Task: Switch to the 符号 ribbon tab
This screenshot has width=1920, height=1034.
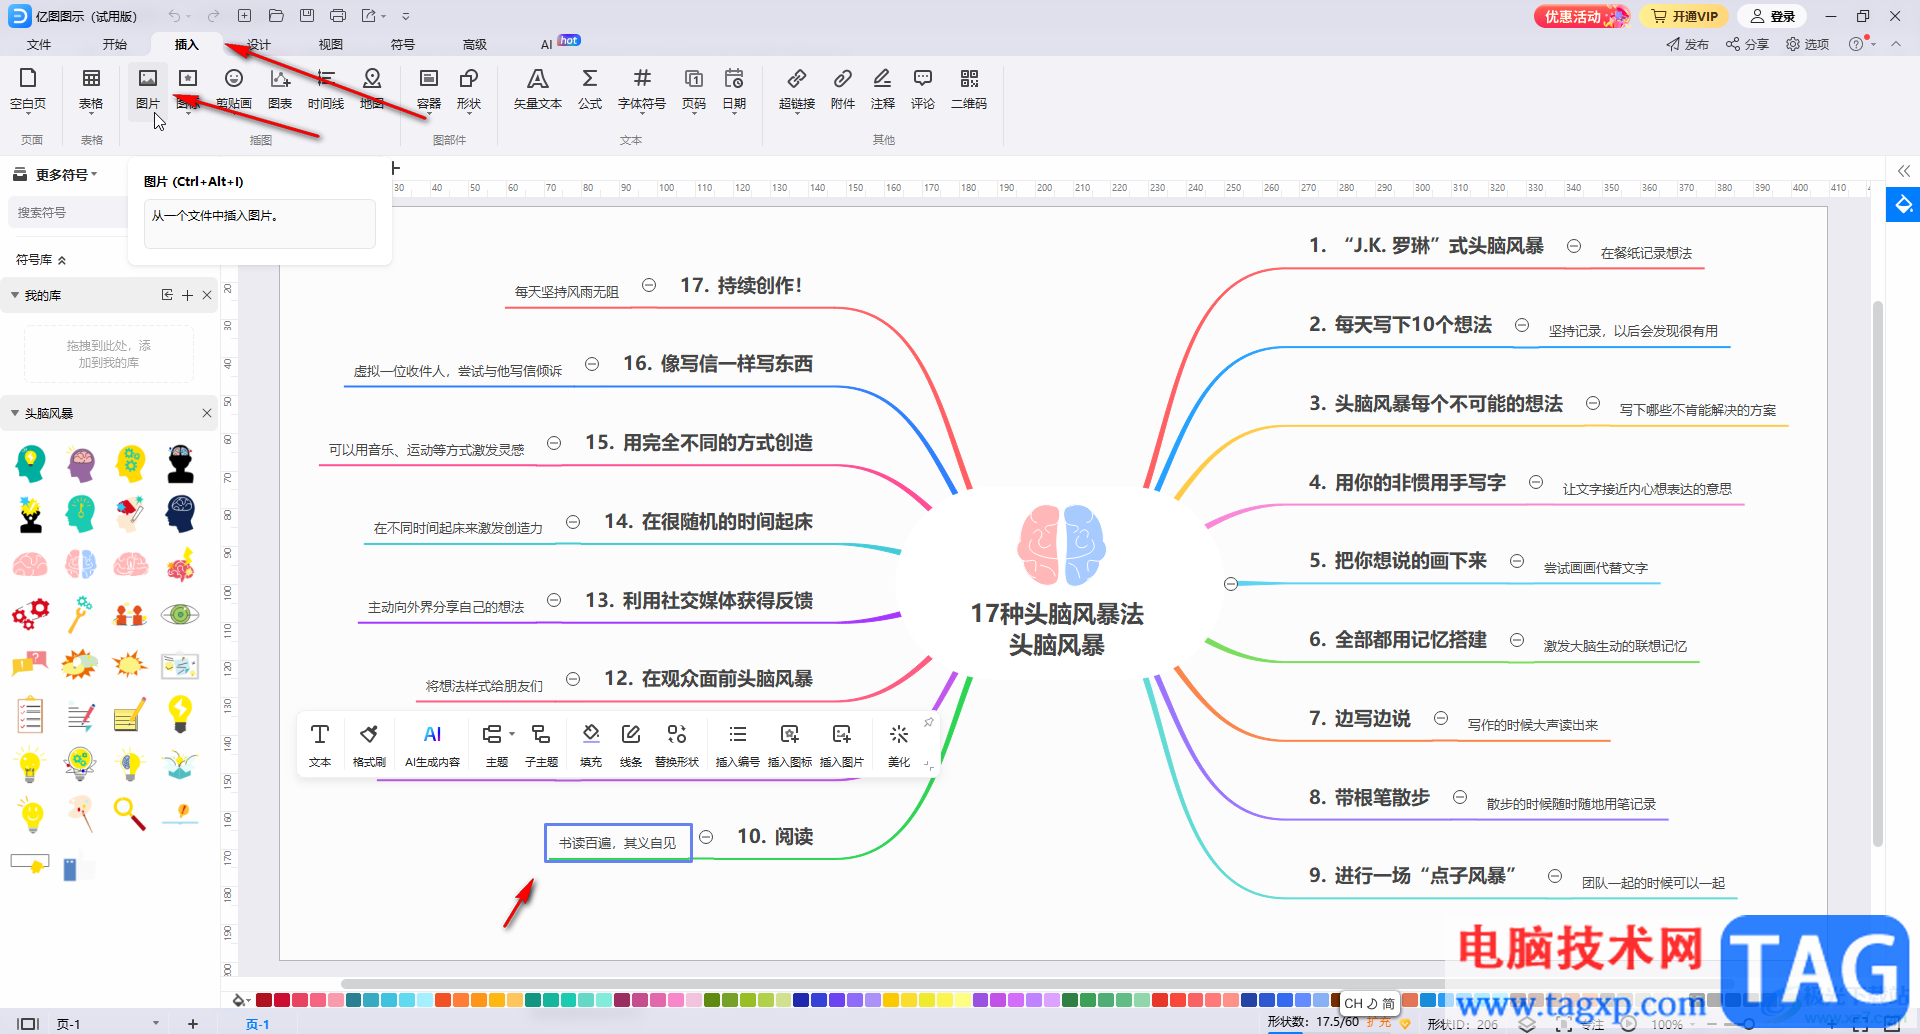Action: [x=403, y=44]
